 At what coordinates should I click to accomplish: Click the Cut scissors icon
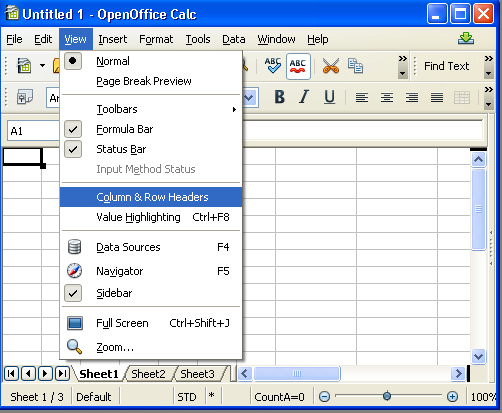[331, 66]
